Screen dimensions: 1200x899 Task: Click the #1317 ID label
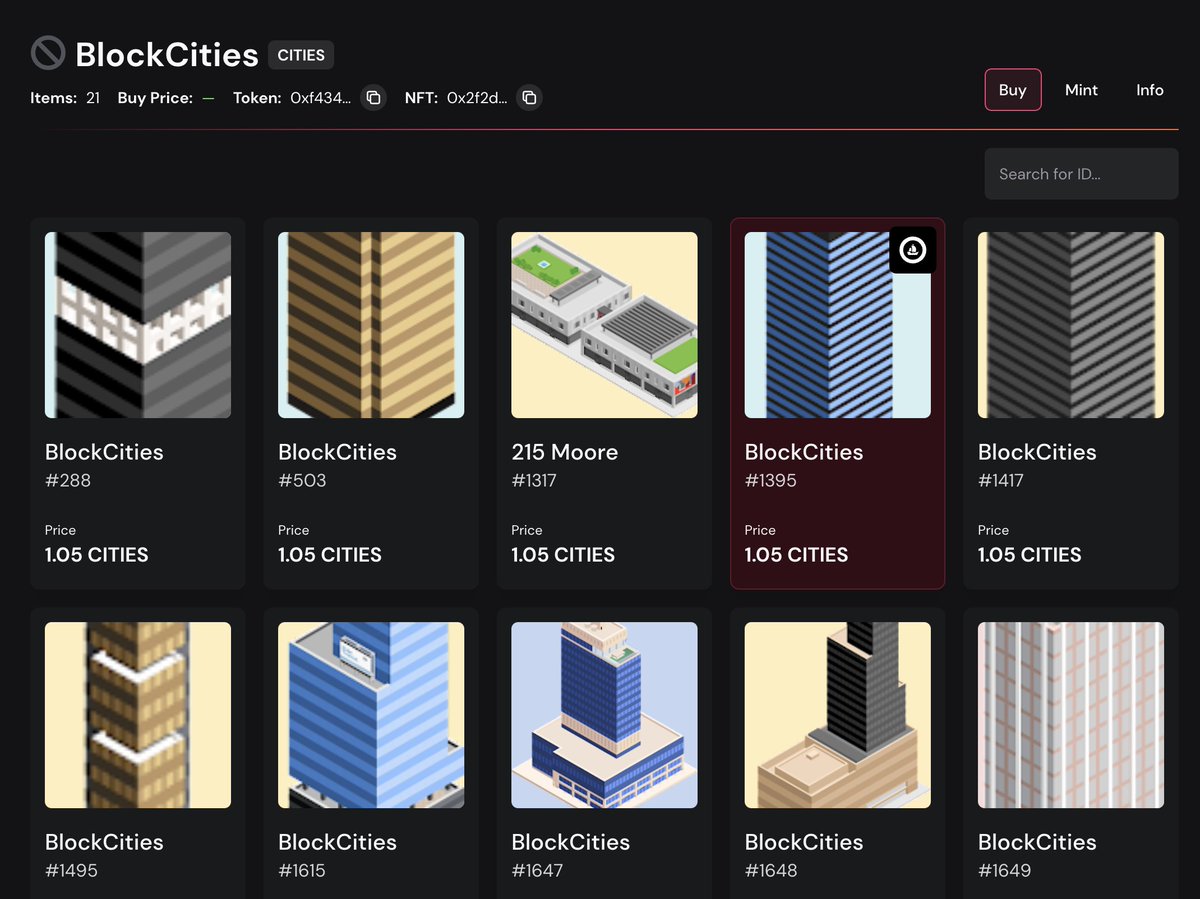pyautogui.click(x=534, y=480)
